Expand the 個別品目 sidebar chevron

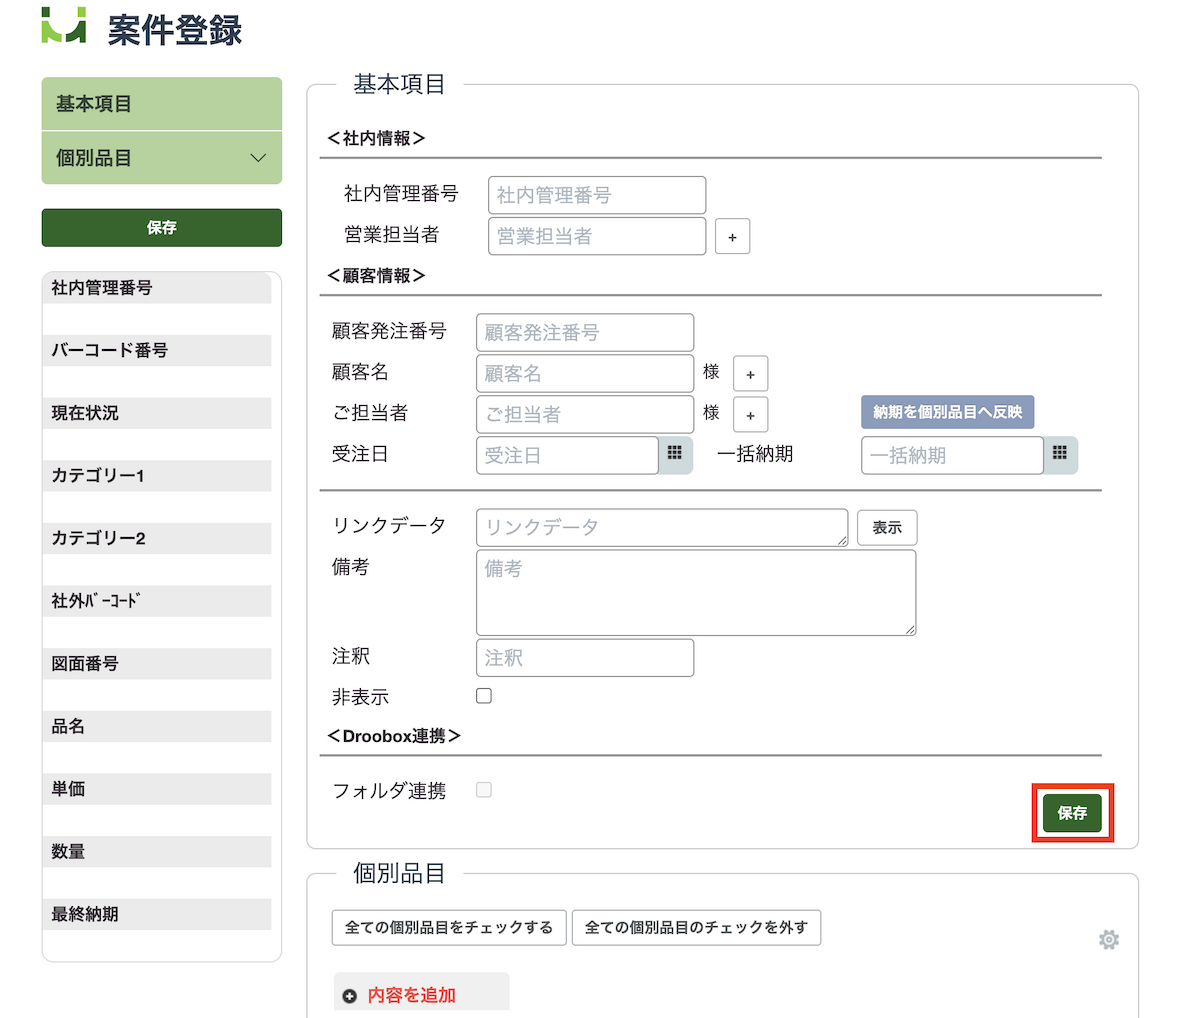[x=258, y=158]
